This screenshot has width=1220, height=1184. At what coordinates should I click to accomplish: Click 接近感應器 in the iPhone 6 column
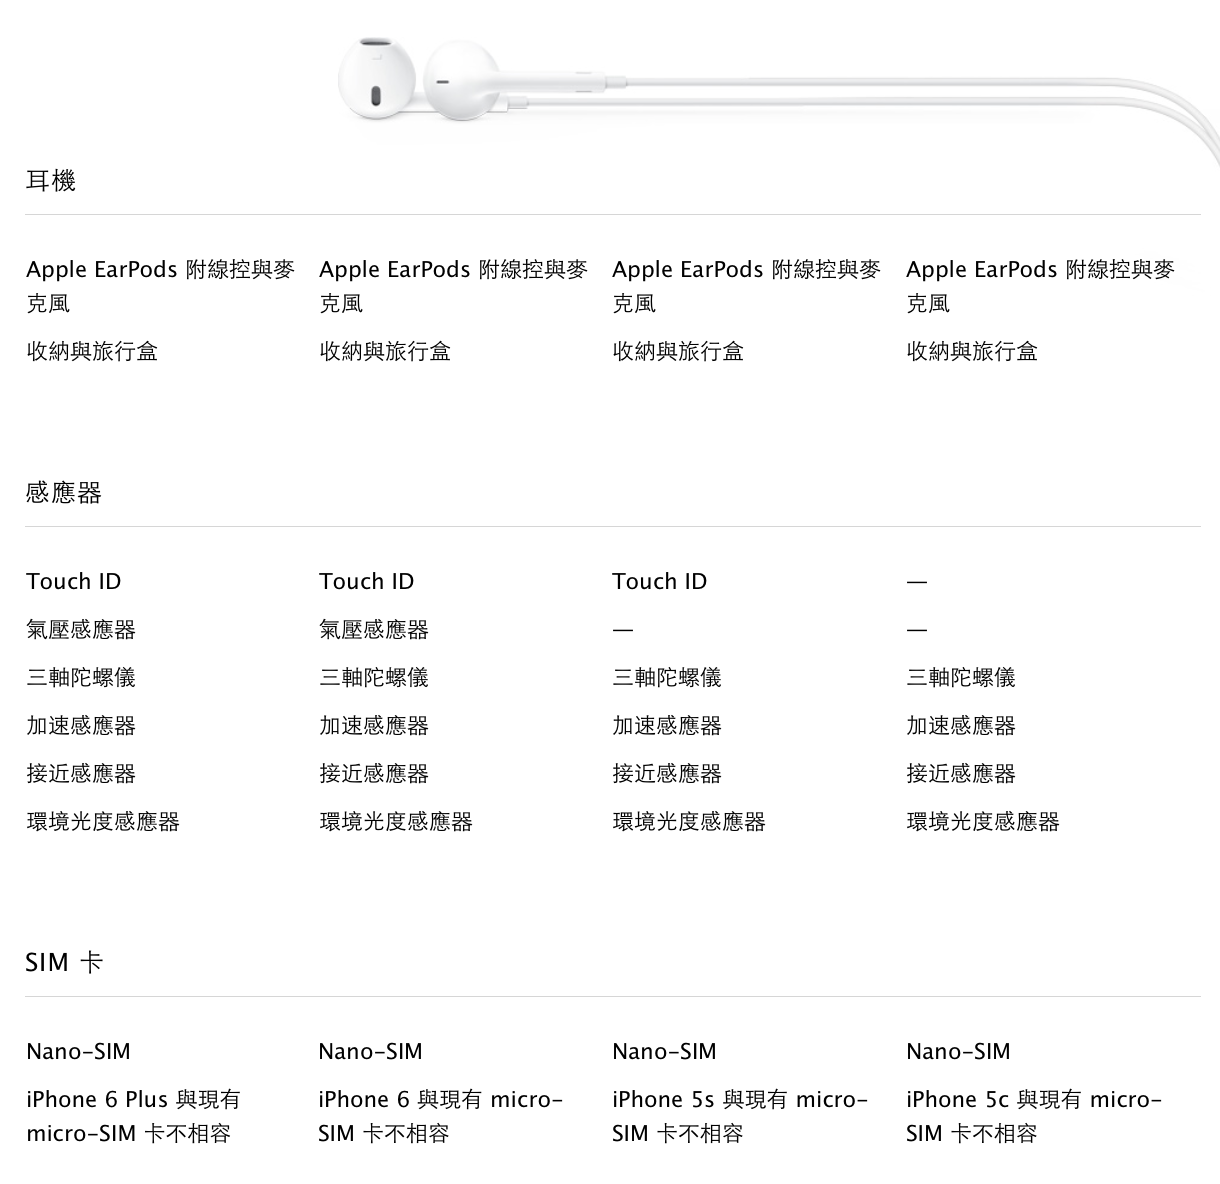point(374,774)
